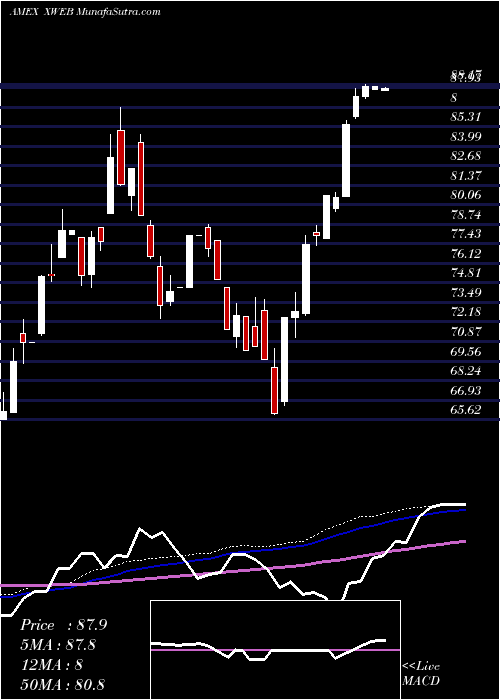Click the 82.68 price axis label
Image resolution: width=500 pixels, height=700 pixels.
(x=466, y=156)
